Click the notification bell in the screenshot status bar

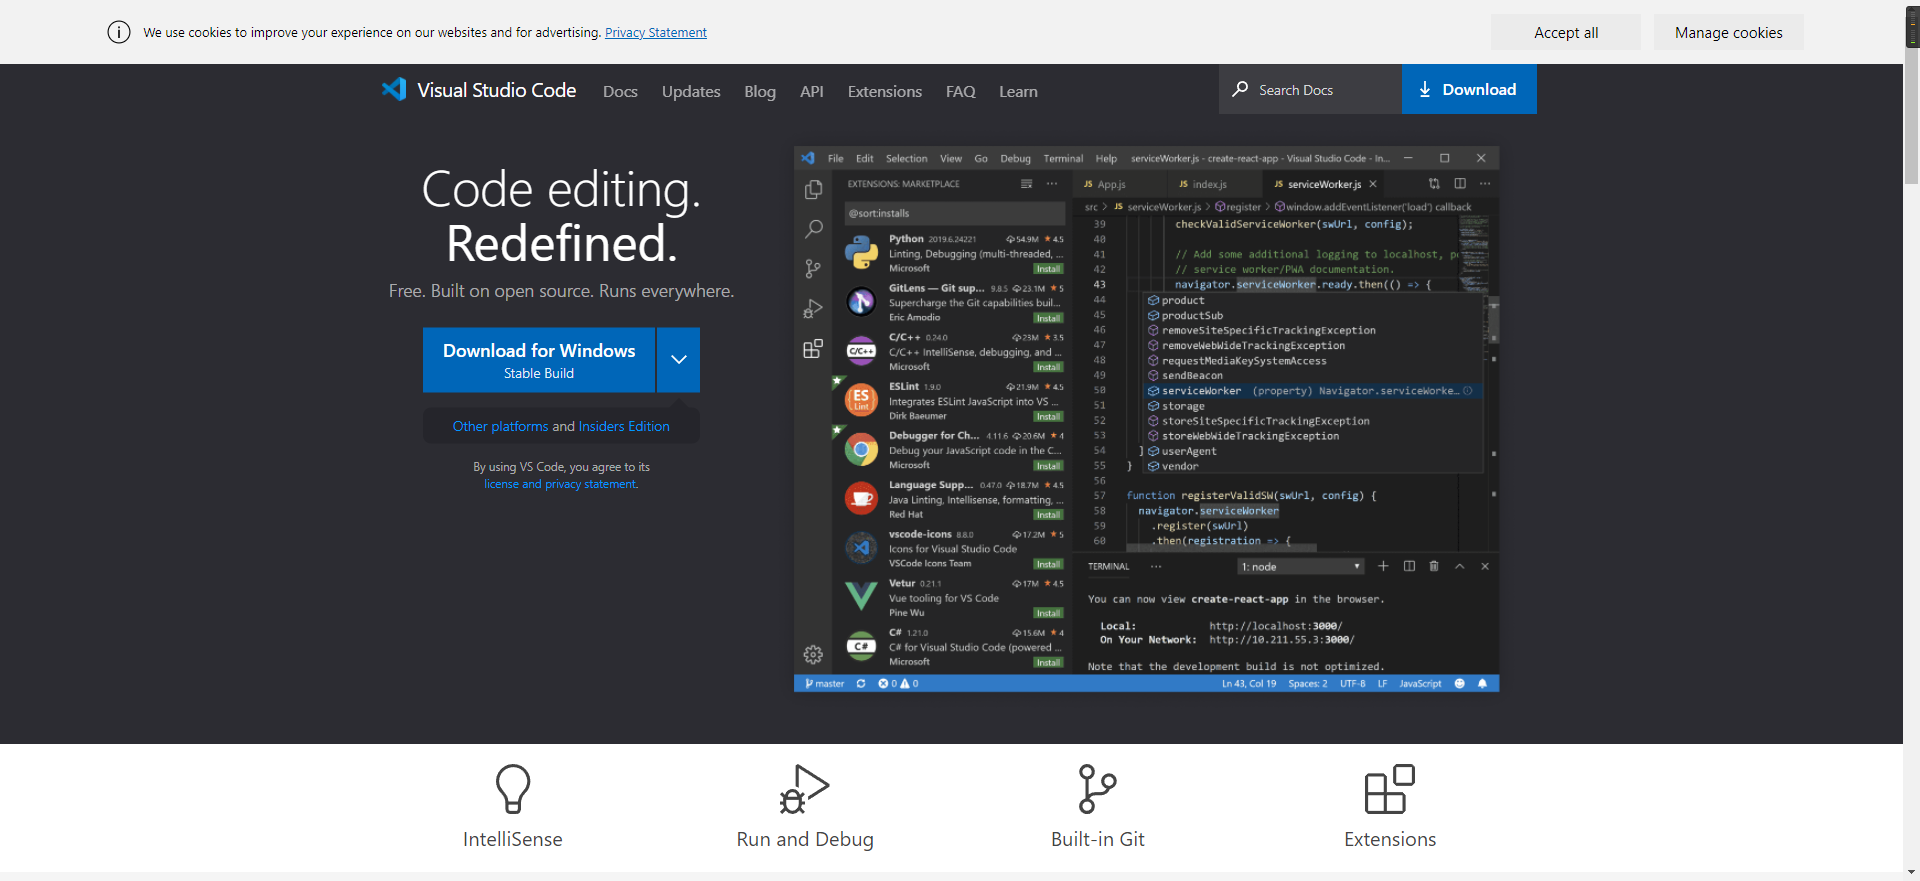(1482, 684)
